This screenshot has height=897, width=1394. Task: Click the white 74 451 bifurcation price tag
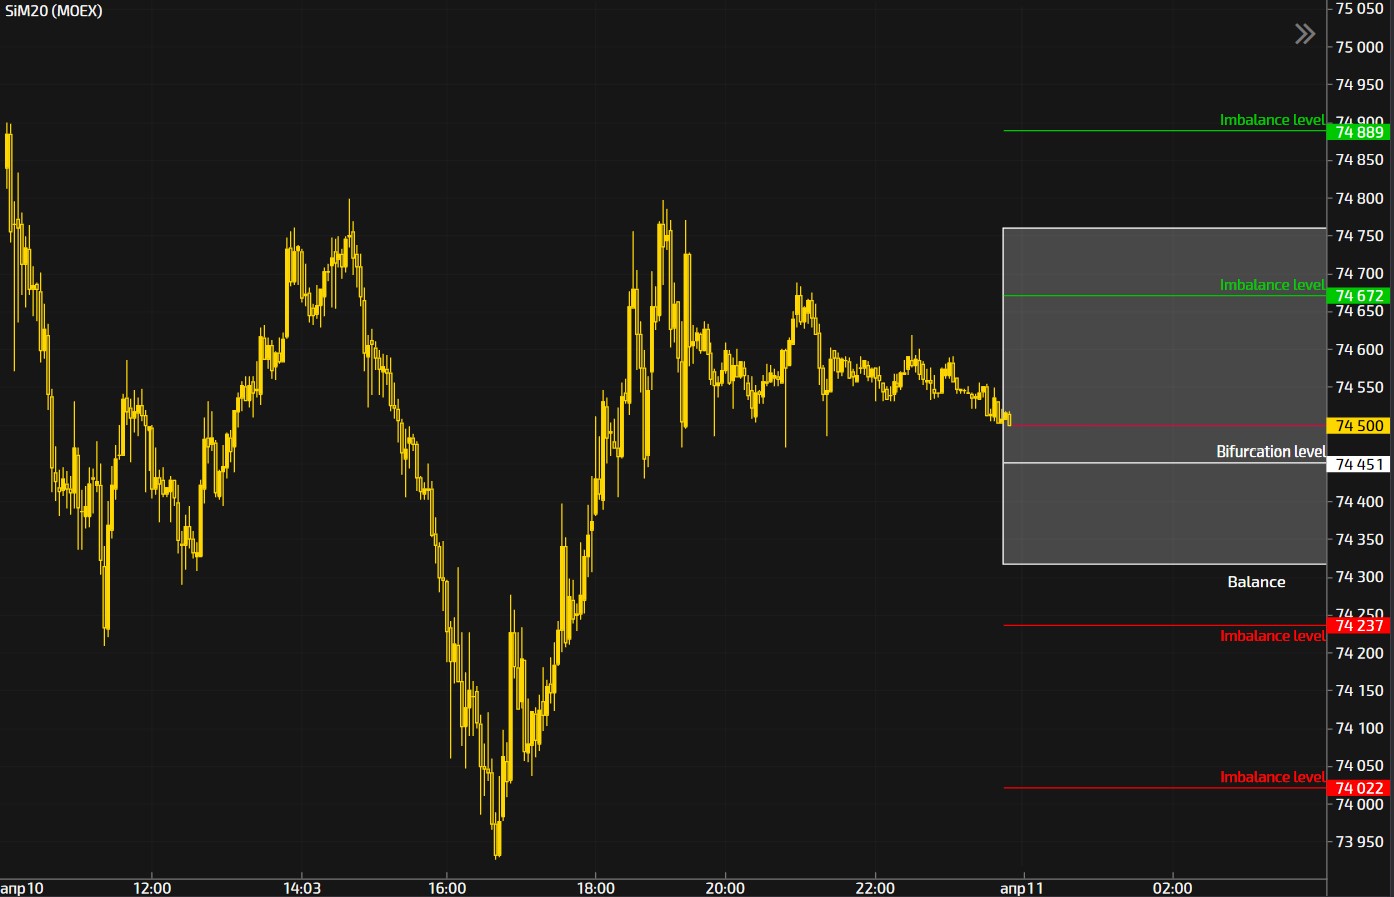click(1359, 465)
